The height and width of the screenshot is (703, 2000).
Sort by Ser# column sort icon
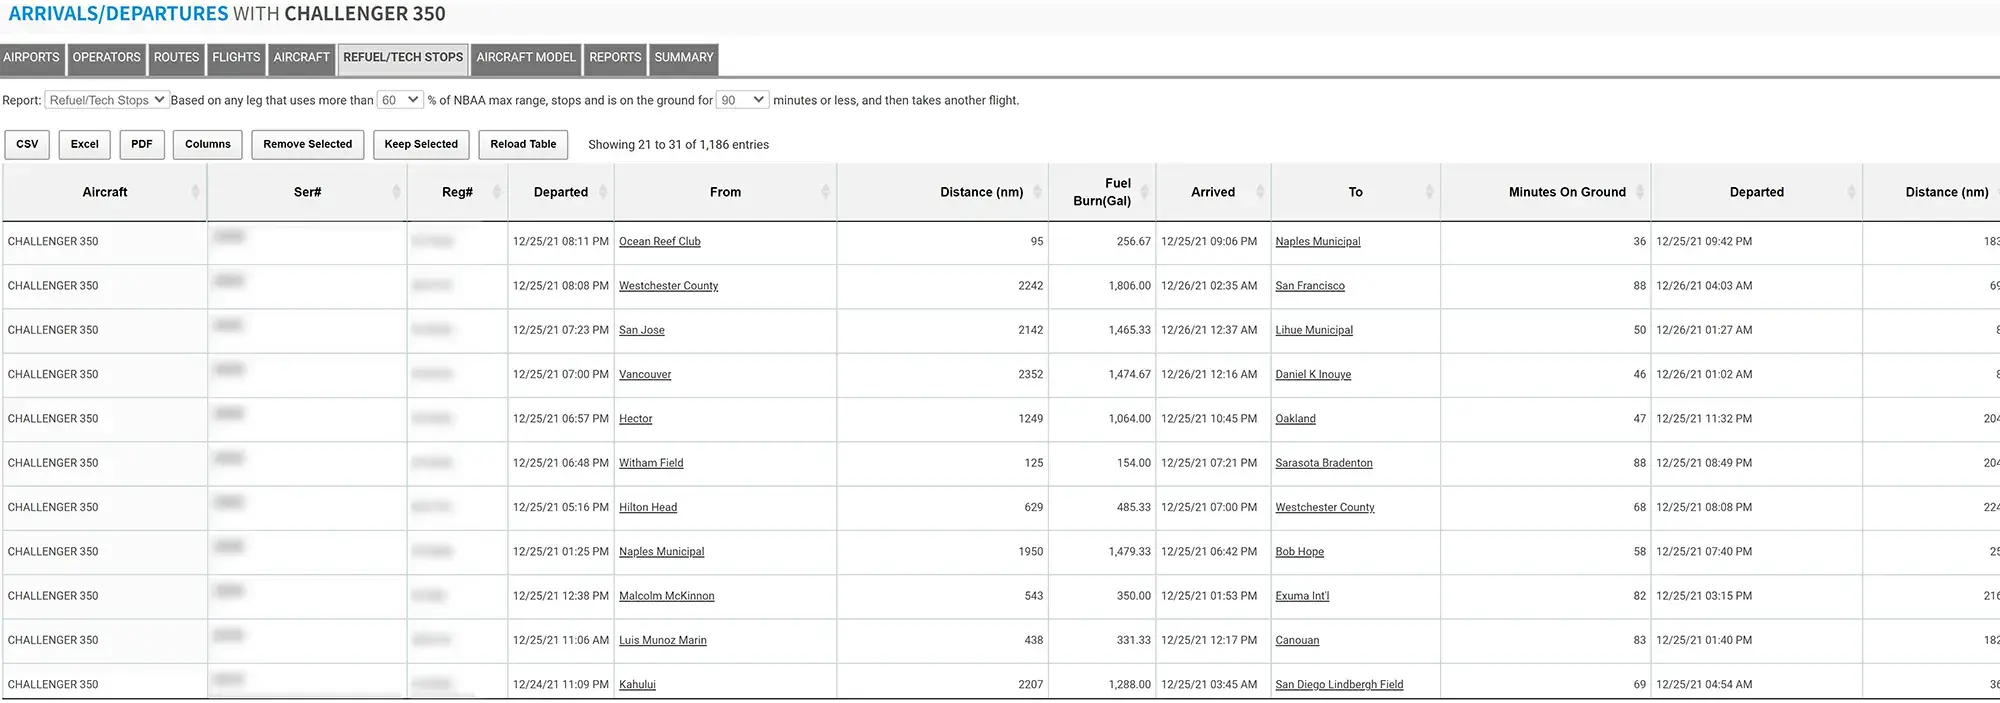396,192
